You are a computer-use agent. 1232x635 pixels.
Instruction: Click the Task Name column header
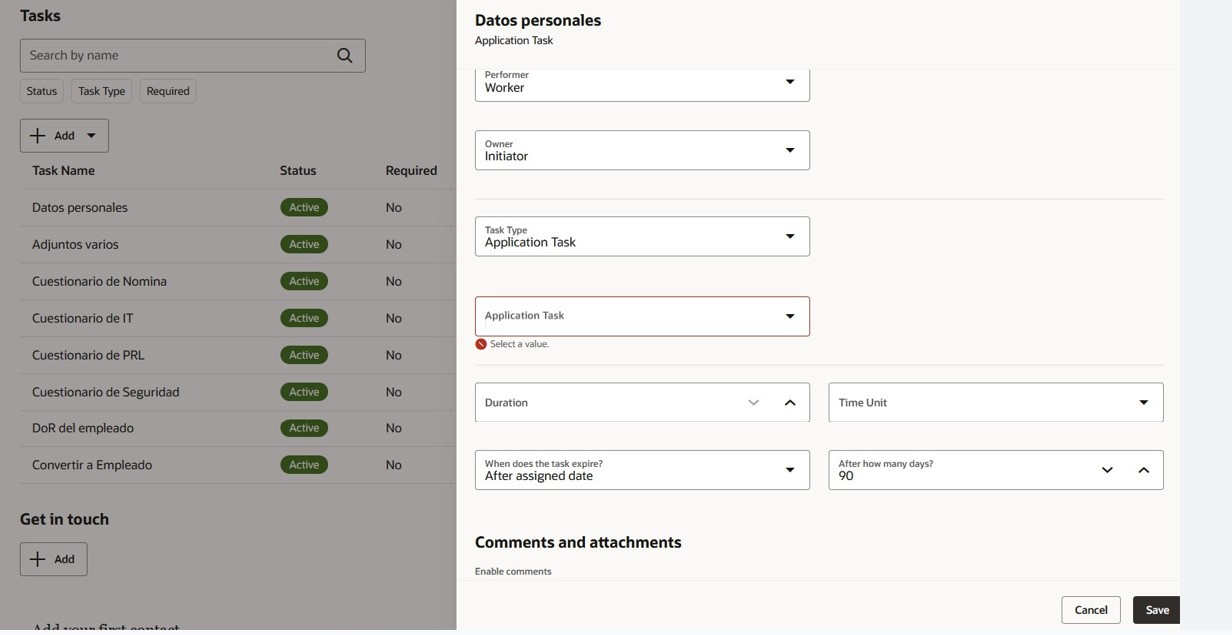tap(63, 170)
